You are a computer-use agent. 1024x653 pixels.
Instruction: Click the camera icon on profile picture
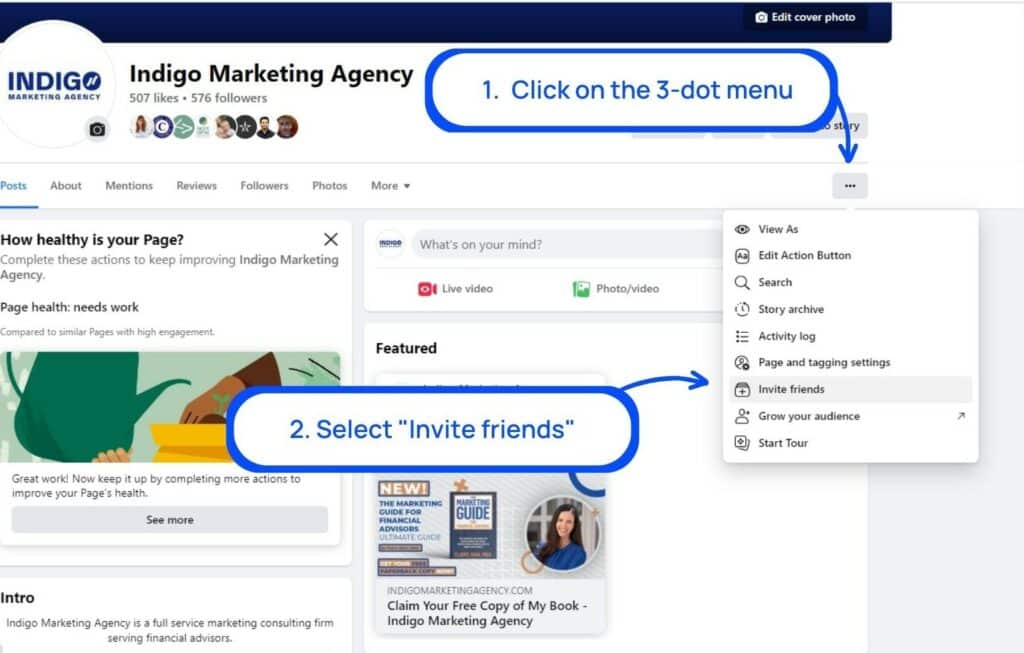97,129
